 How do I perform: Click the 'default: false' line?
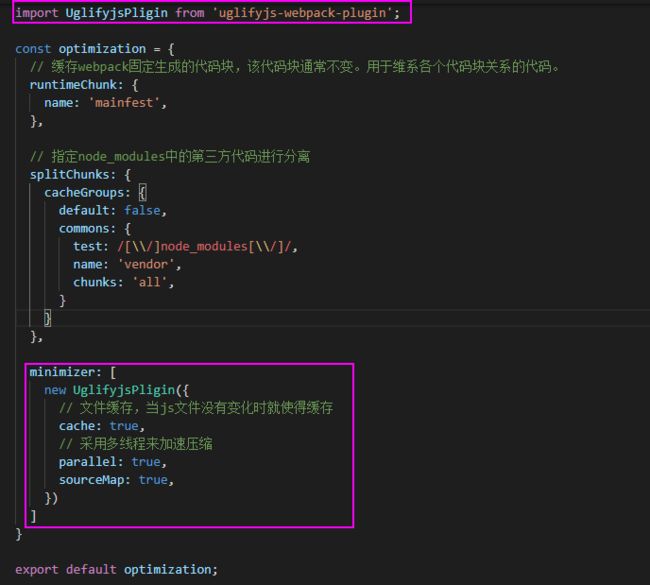112,211
